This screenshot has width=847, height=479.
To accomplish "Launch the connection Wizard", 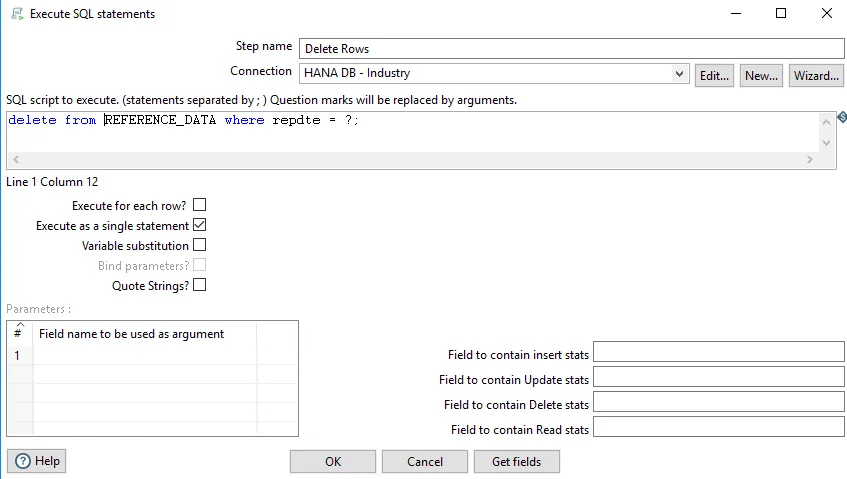I will click(815, 75).
